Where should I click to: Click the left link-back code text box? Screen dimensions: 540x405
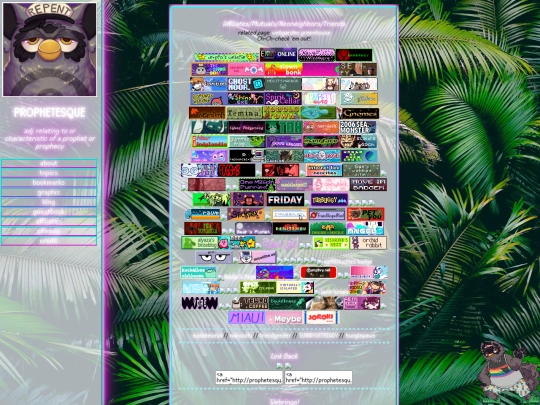(x=249, y=377)
